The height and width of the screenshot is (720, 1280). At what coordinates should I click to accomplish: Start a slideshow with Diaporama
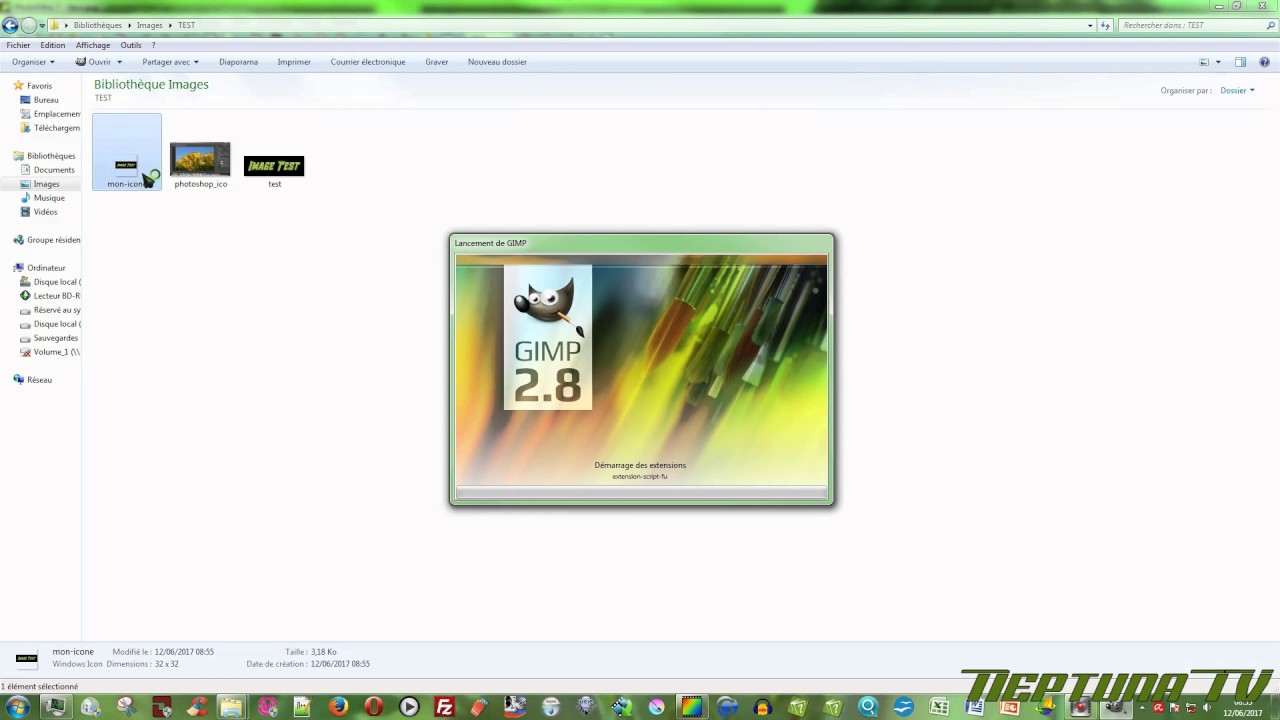coord(238,62)
